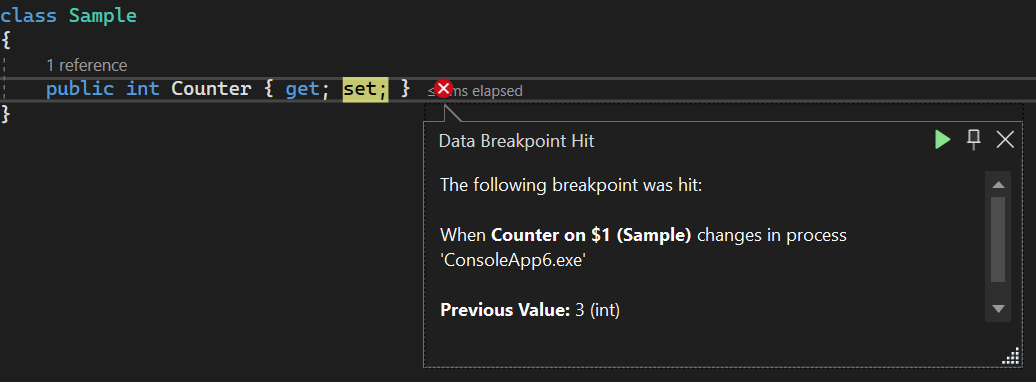1036x382 pixels.
Task: Click the highlighted "set;" accessor
Action: tap(365, 89)
